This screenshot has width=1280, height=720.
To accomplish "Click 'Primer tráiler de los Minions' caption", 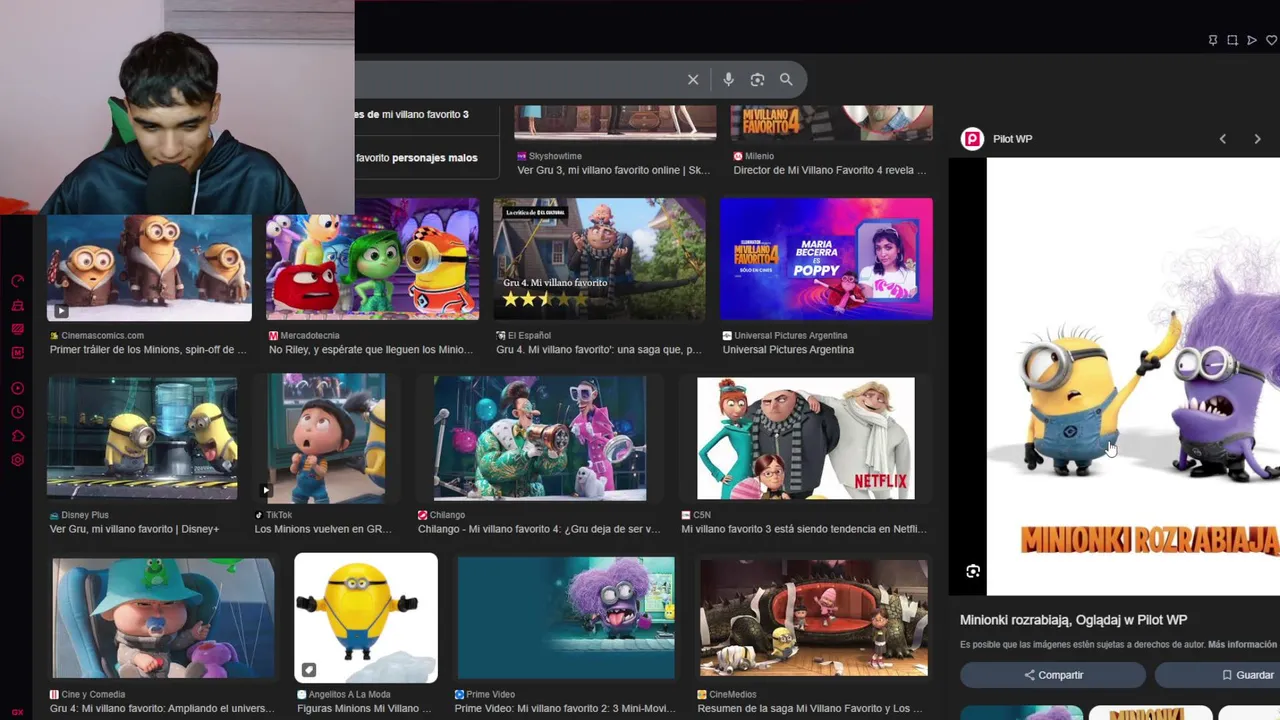I will tap(148, 350).
